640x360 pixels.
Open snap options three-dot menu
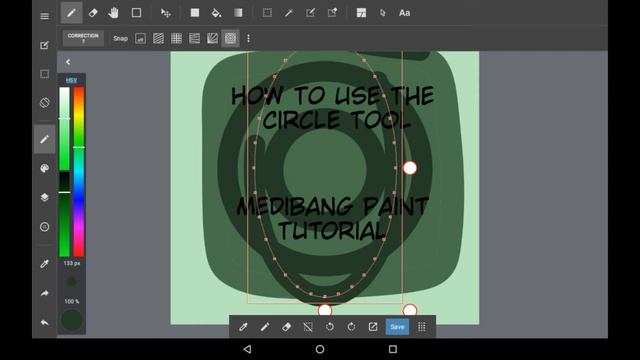click(249, 39)
